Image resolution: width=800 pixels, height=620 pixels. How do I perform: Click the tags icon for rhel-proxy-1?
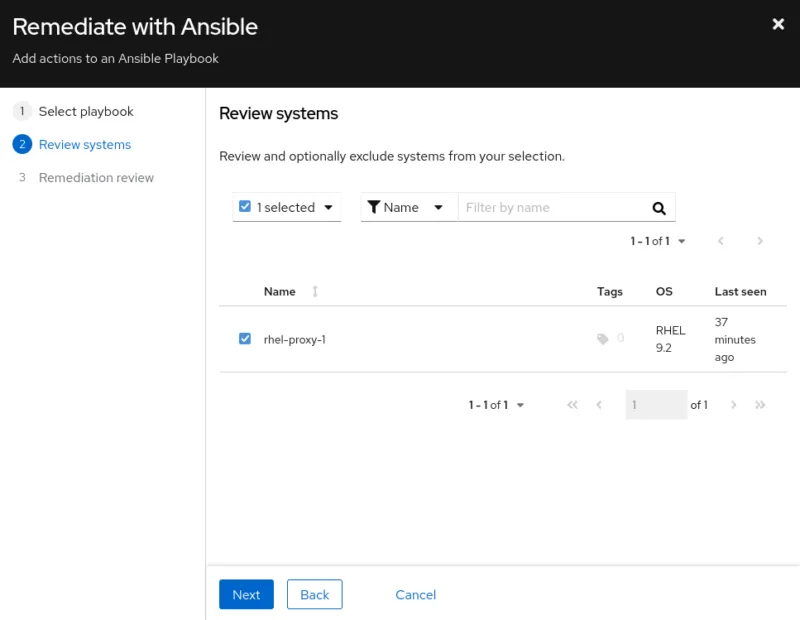(603, 339)
